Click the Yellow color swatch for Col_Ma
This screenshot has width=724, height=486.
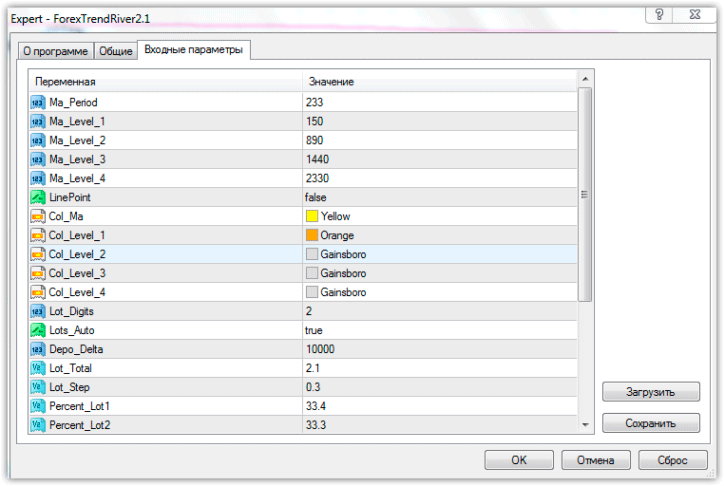click(312, 216)
